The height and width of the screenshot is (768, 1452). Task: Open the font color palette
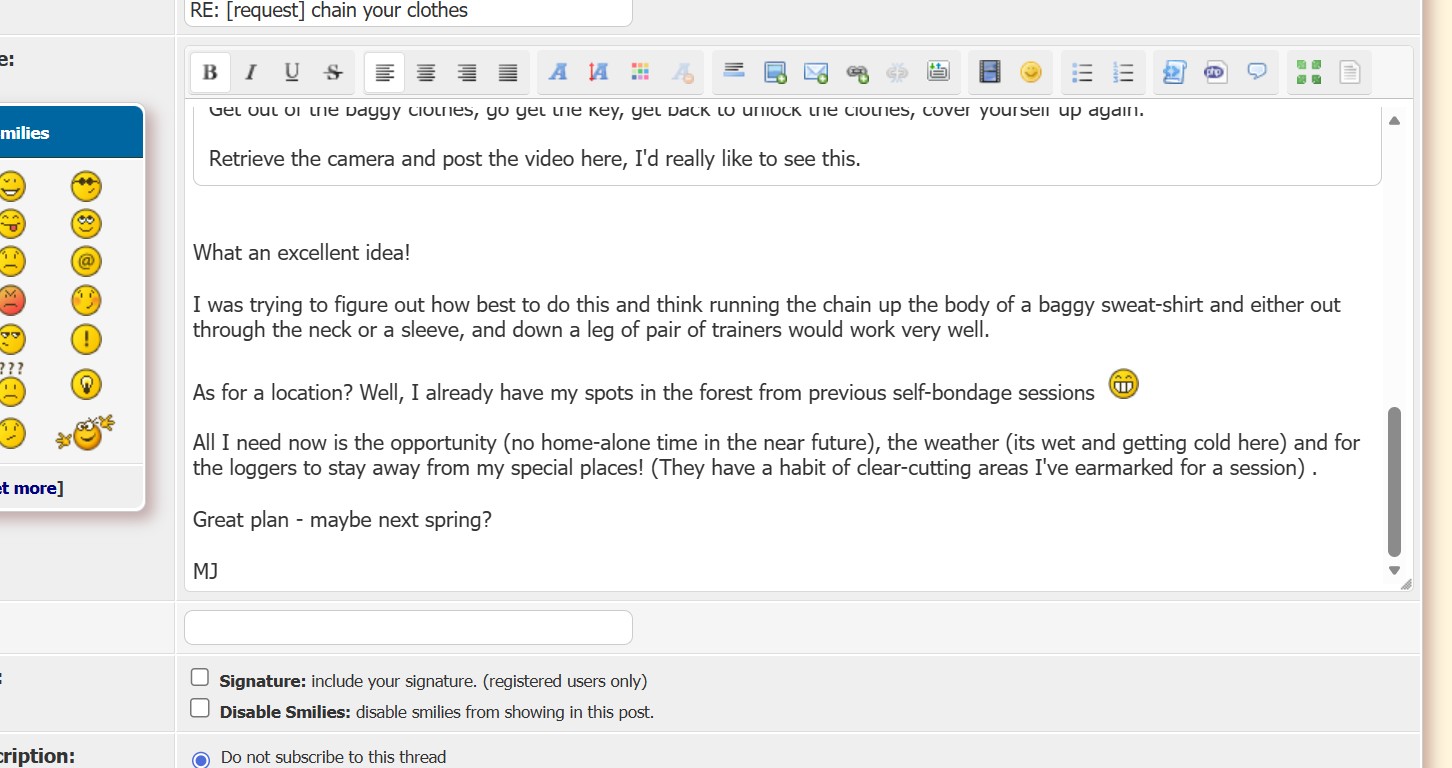click(640, 72)
